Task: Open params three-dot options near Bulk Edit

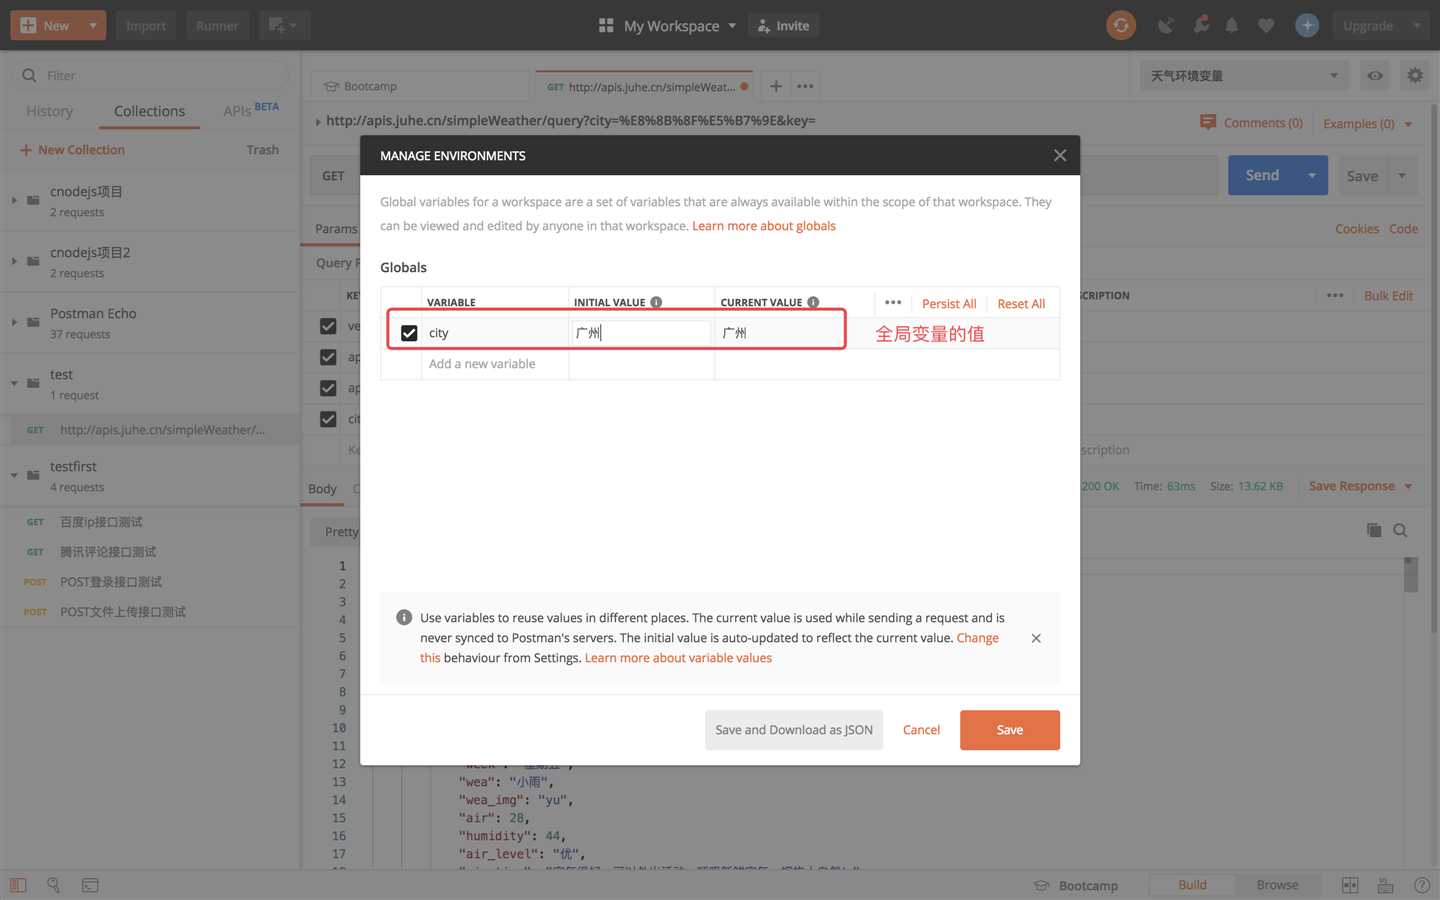Action: pos(1335,295)
